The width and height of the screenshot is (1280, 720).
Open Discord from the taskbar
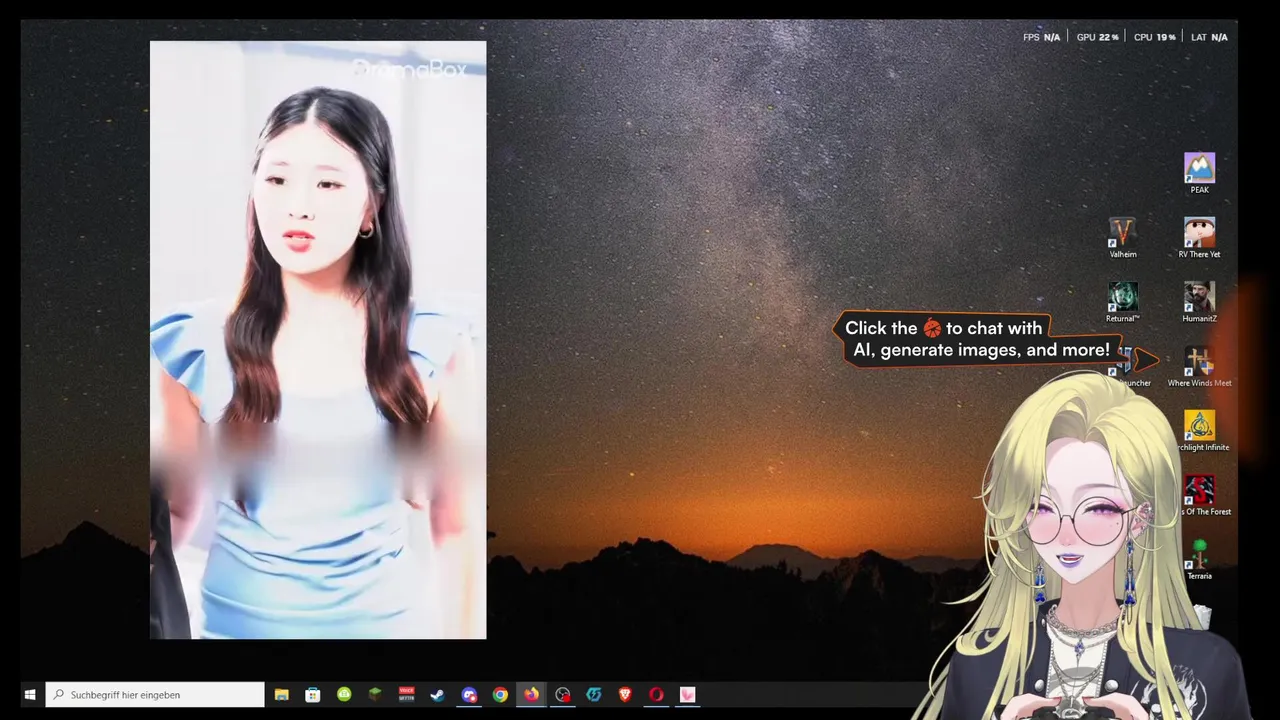[469, 694]
